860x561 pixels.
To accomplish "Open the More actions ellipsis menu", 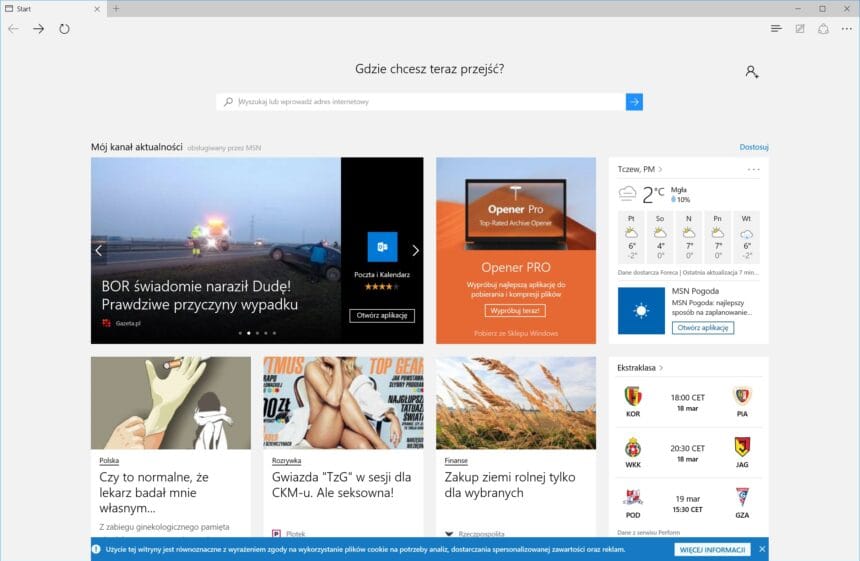I will point(846,29).
